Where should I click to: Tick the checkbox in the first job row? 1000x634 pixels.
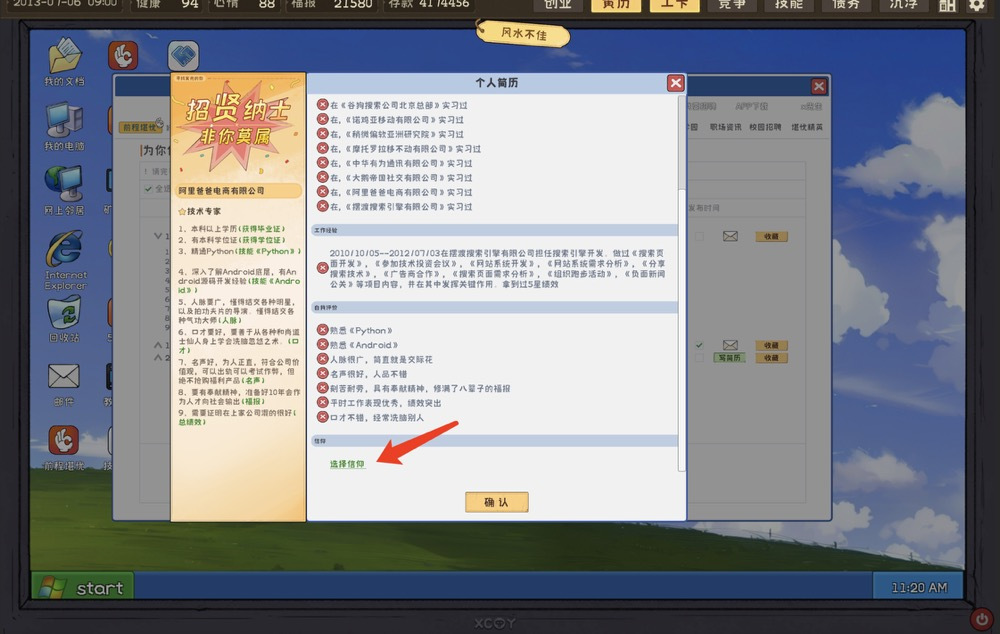pyautogui.click(x=700, y=236)
